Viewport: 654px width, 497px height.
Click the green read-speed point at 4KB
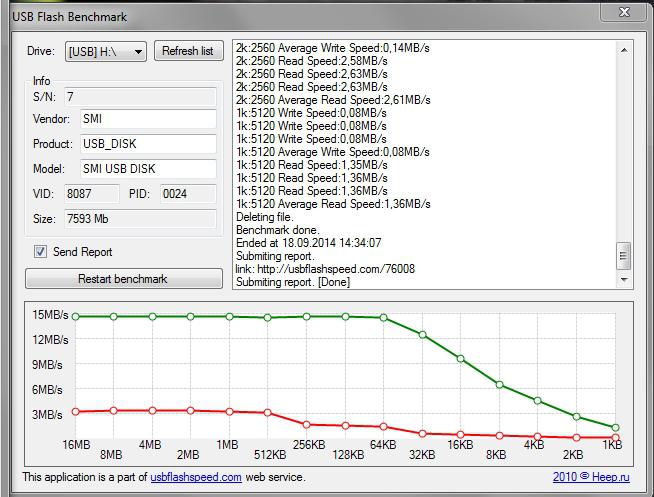point(538,401)
